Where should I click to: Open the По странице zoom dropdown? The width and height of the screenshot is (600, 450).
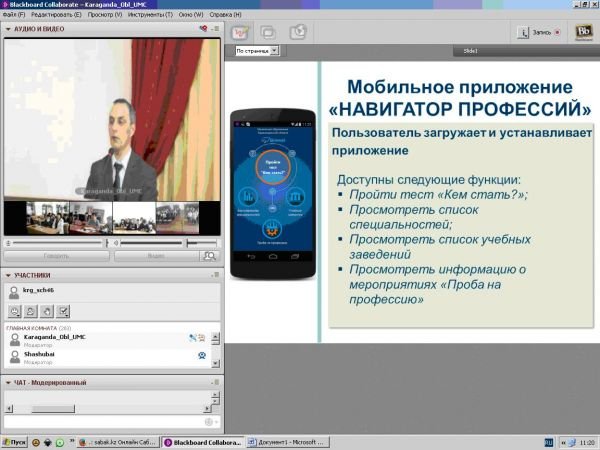click(257, 50)
